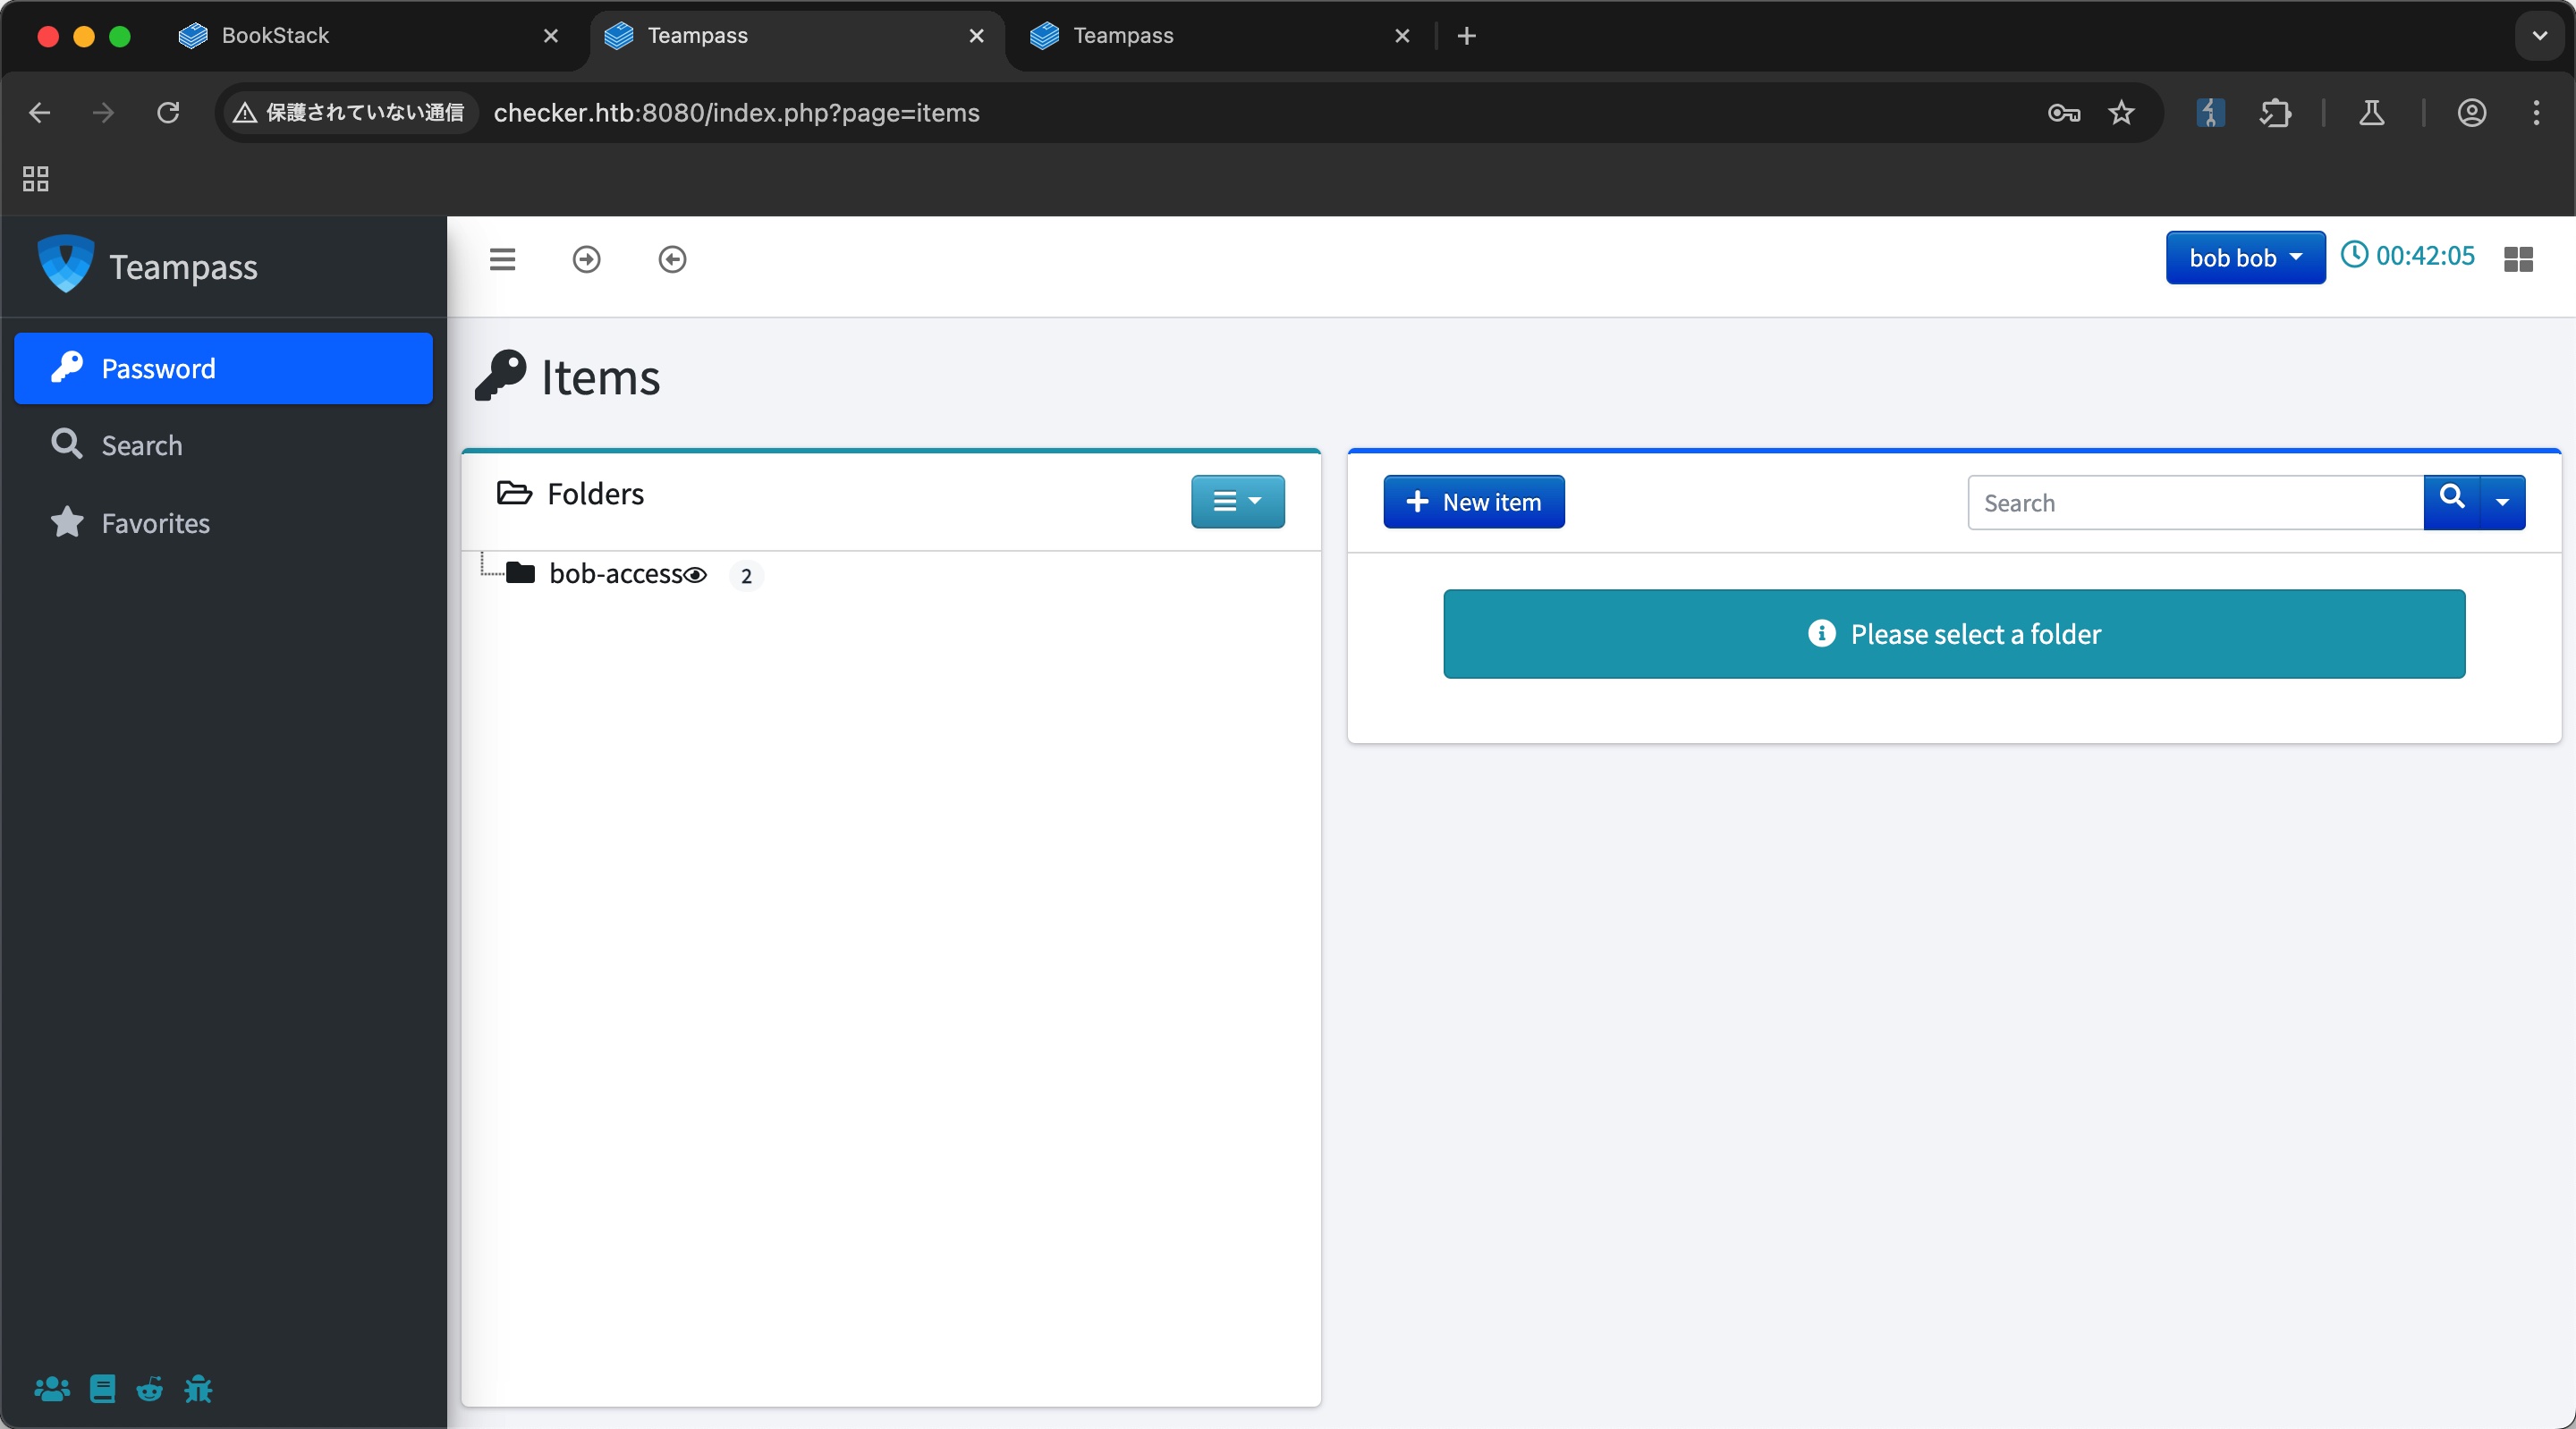Open the grid layout icon near the timer
The width and height of the screenshot is (2576, 1429).
[2517, 259]
